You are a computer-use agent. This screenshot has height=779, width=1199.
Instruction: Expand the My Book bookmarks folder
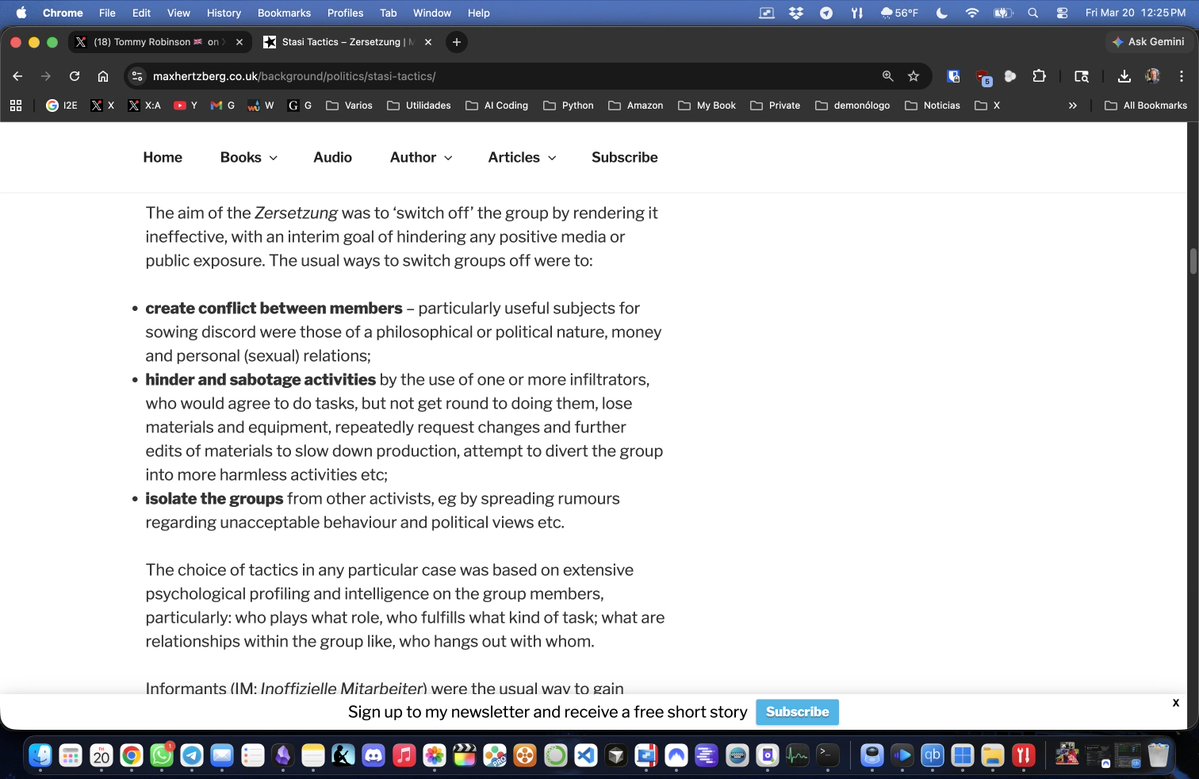[x=707, y=105]
